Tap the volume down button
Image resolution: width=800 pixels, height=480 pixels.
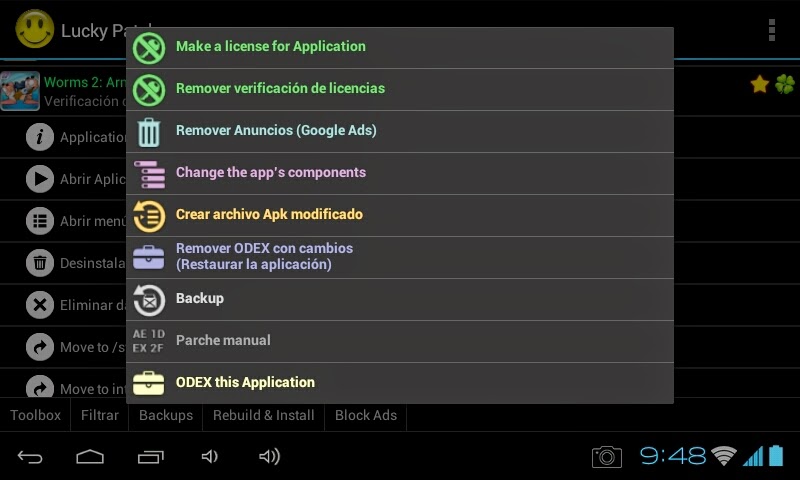tap(210, 456)
